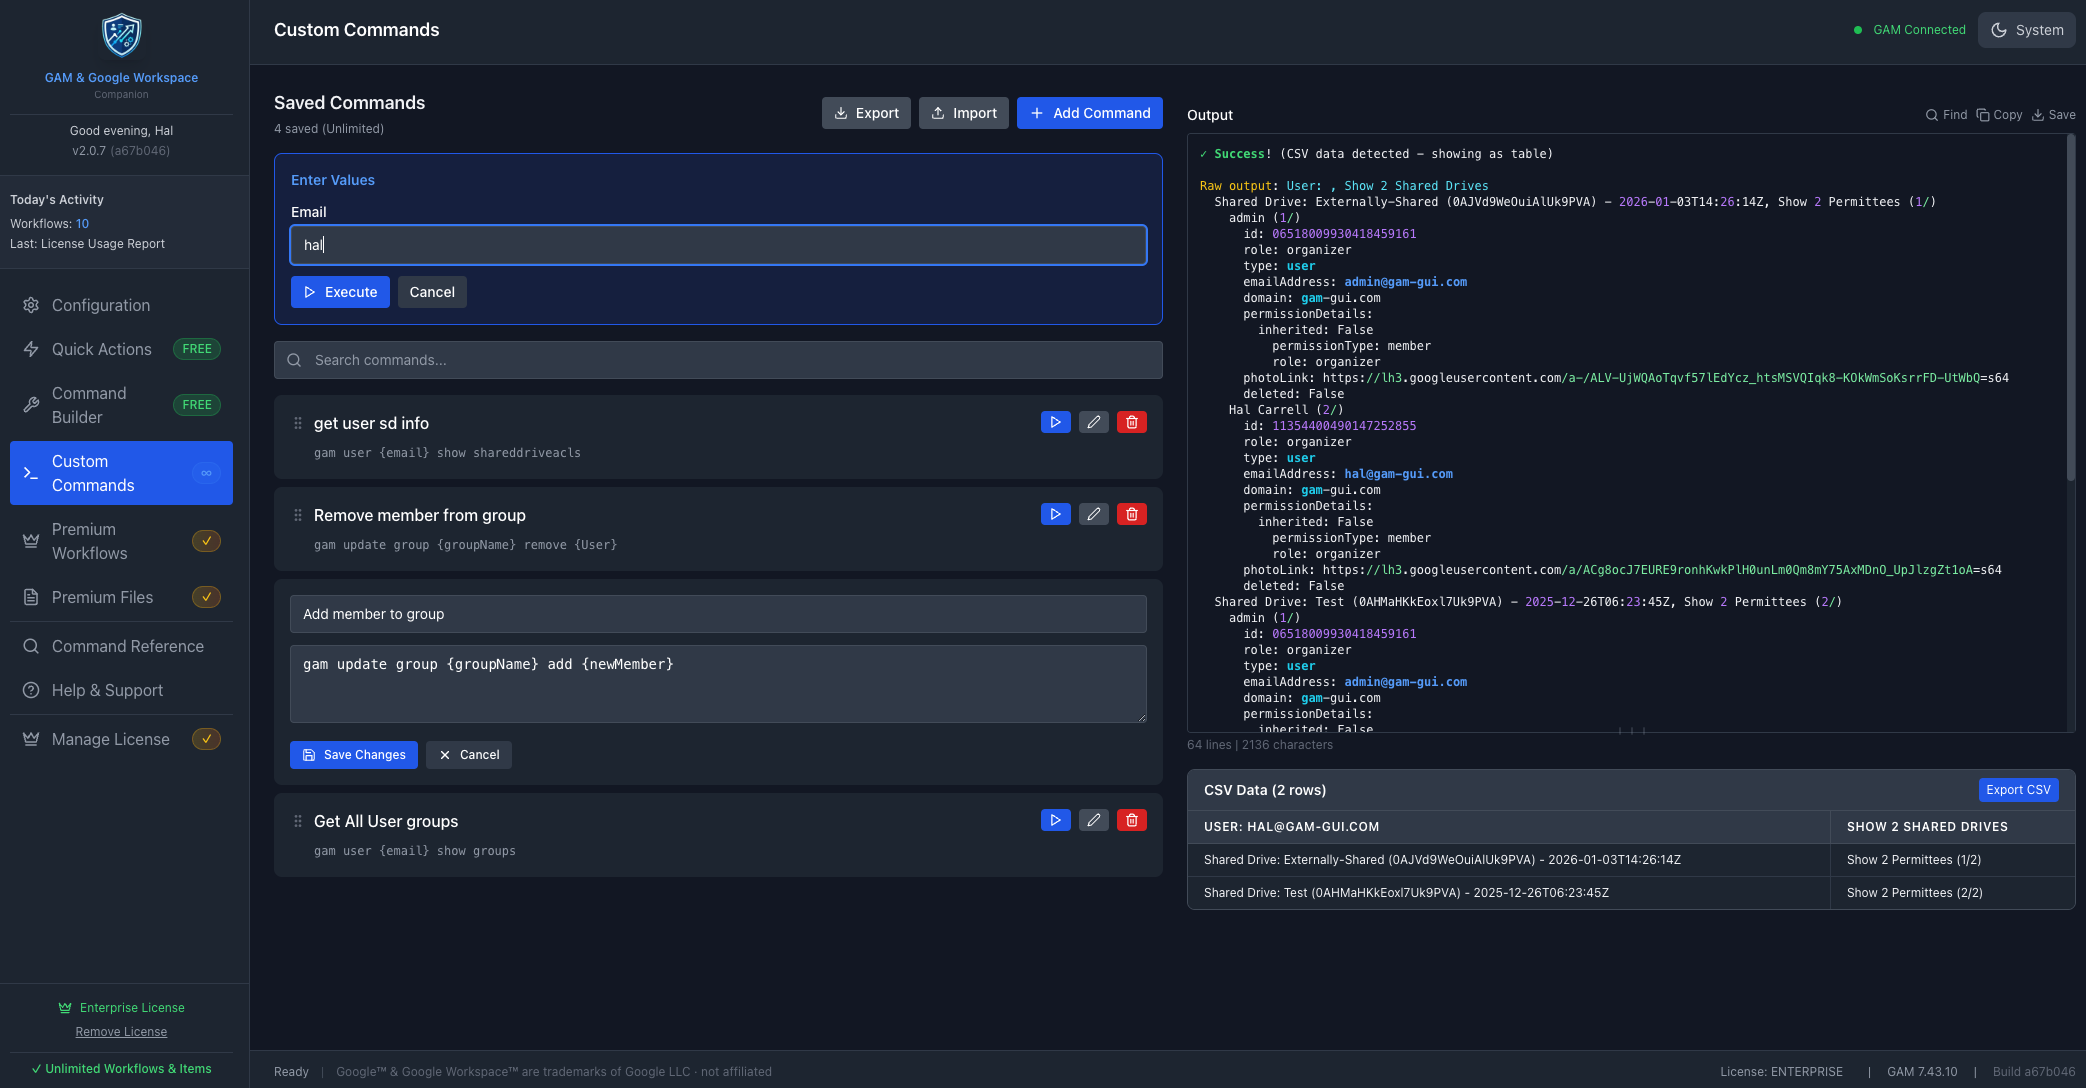Copy the output text

pos(1999,115)
